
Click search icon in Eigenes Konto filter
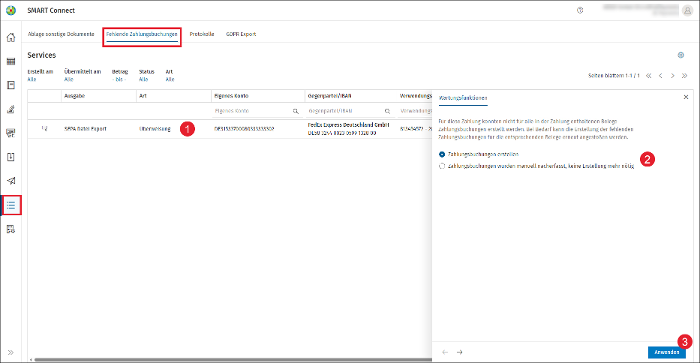point(296,111)
